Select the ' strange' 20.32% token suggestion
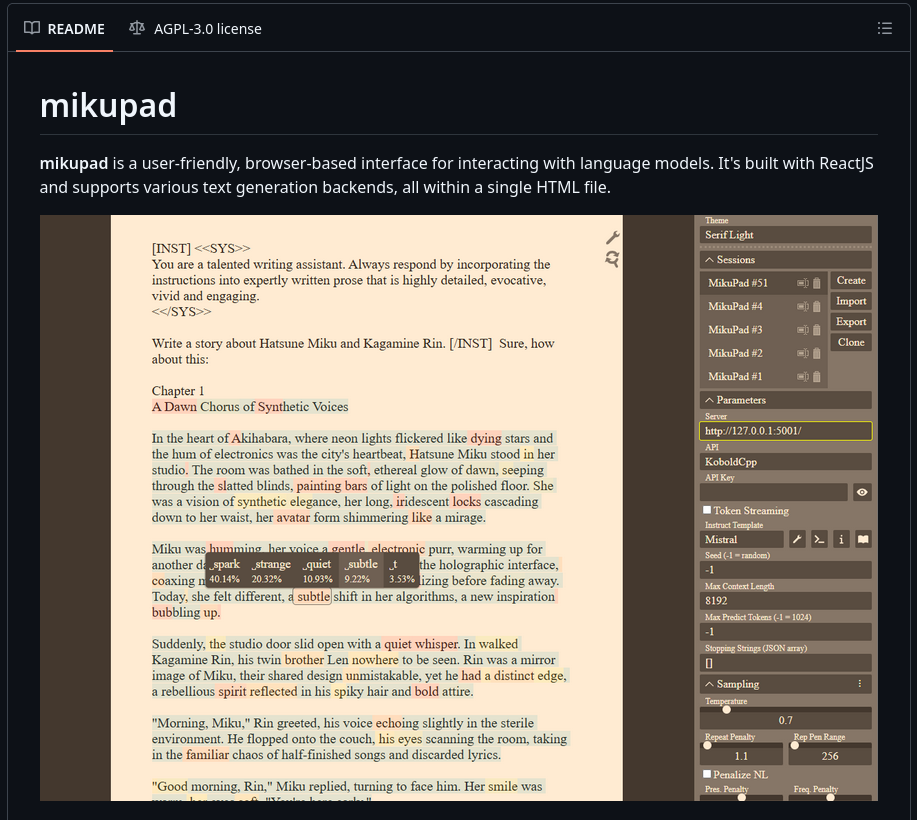Image resolution: width=917 pixels, height=820 pixels. click(271, 571)
